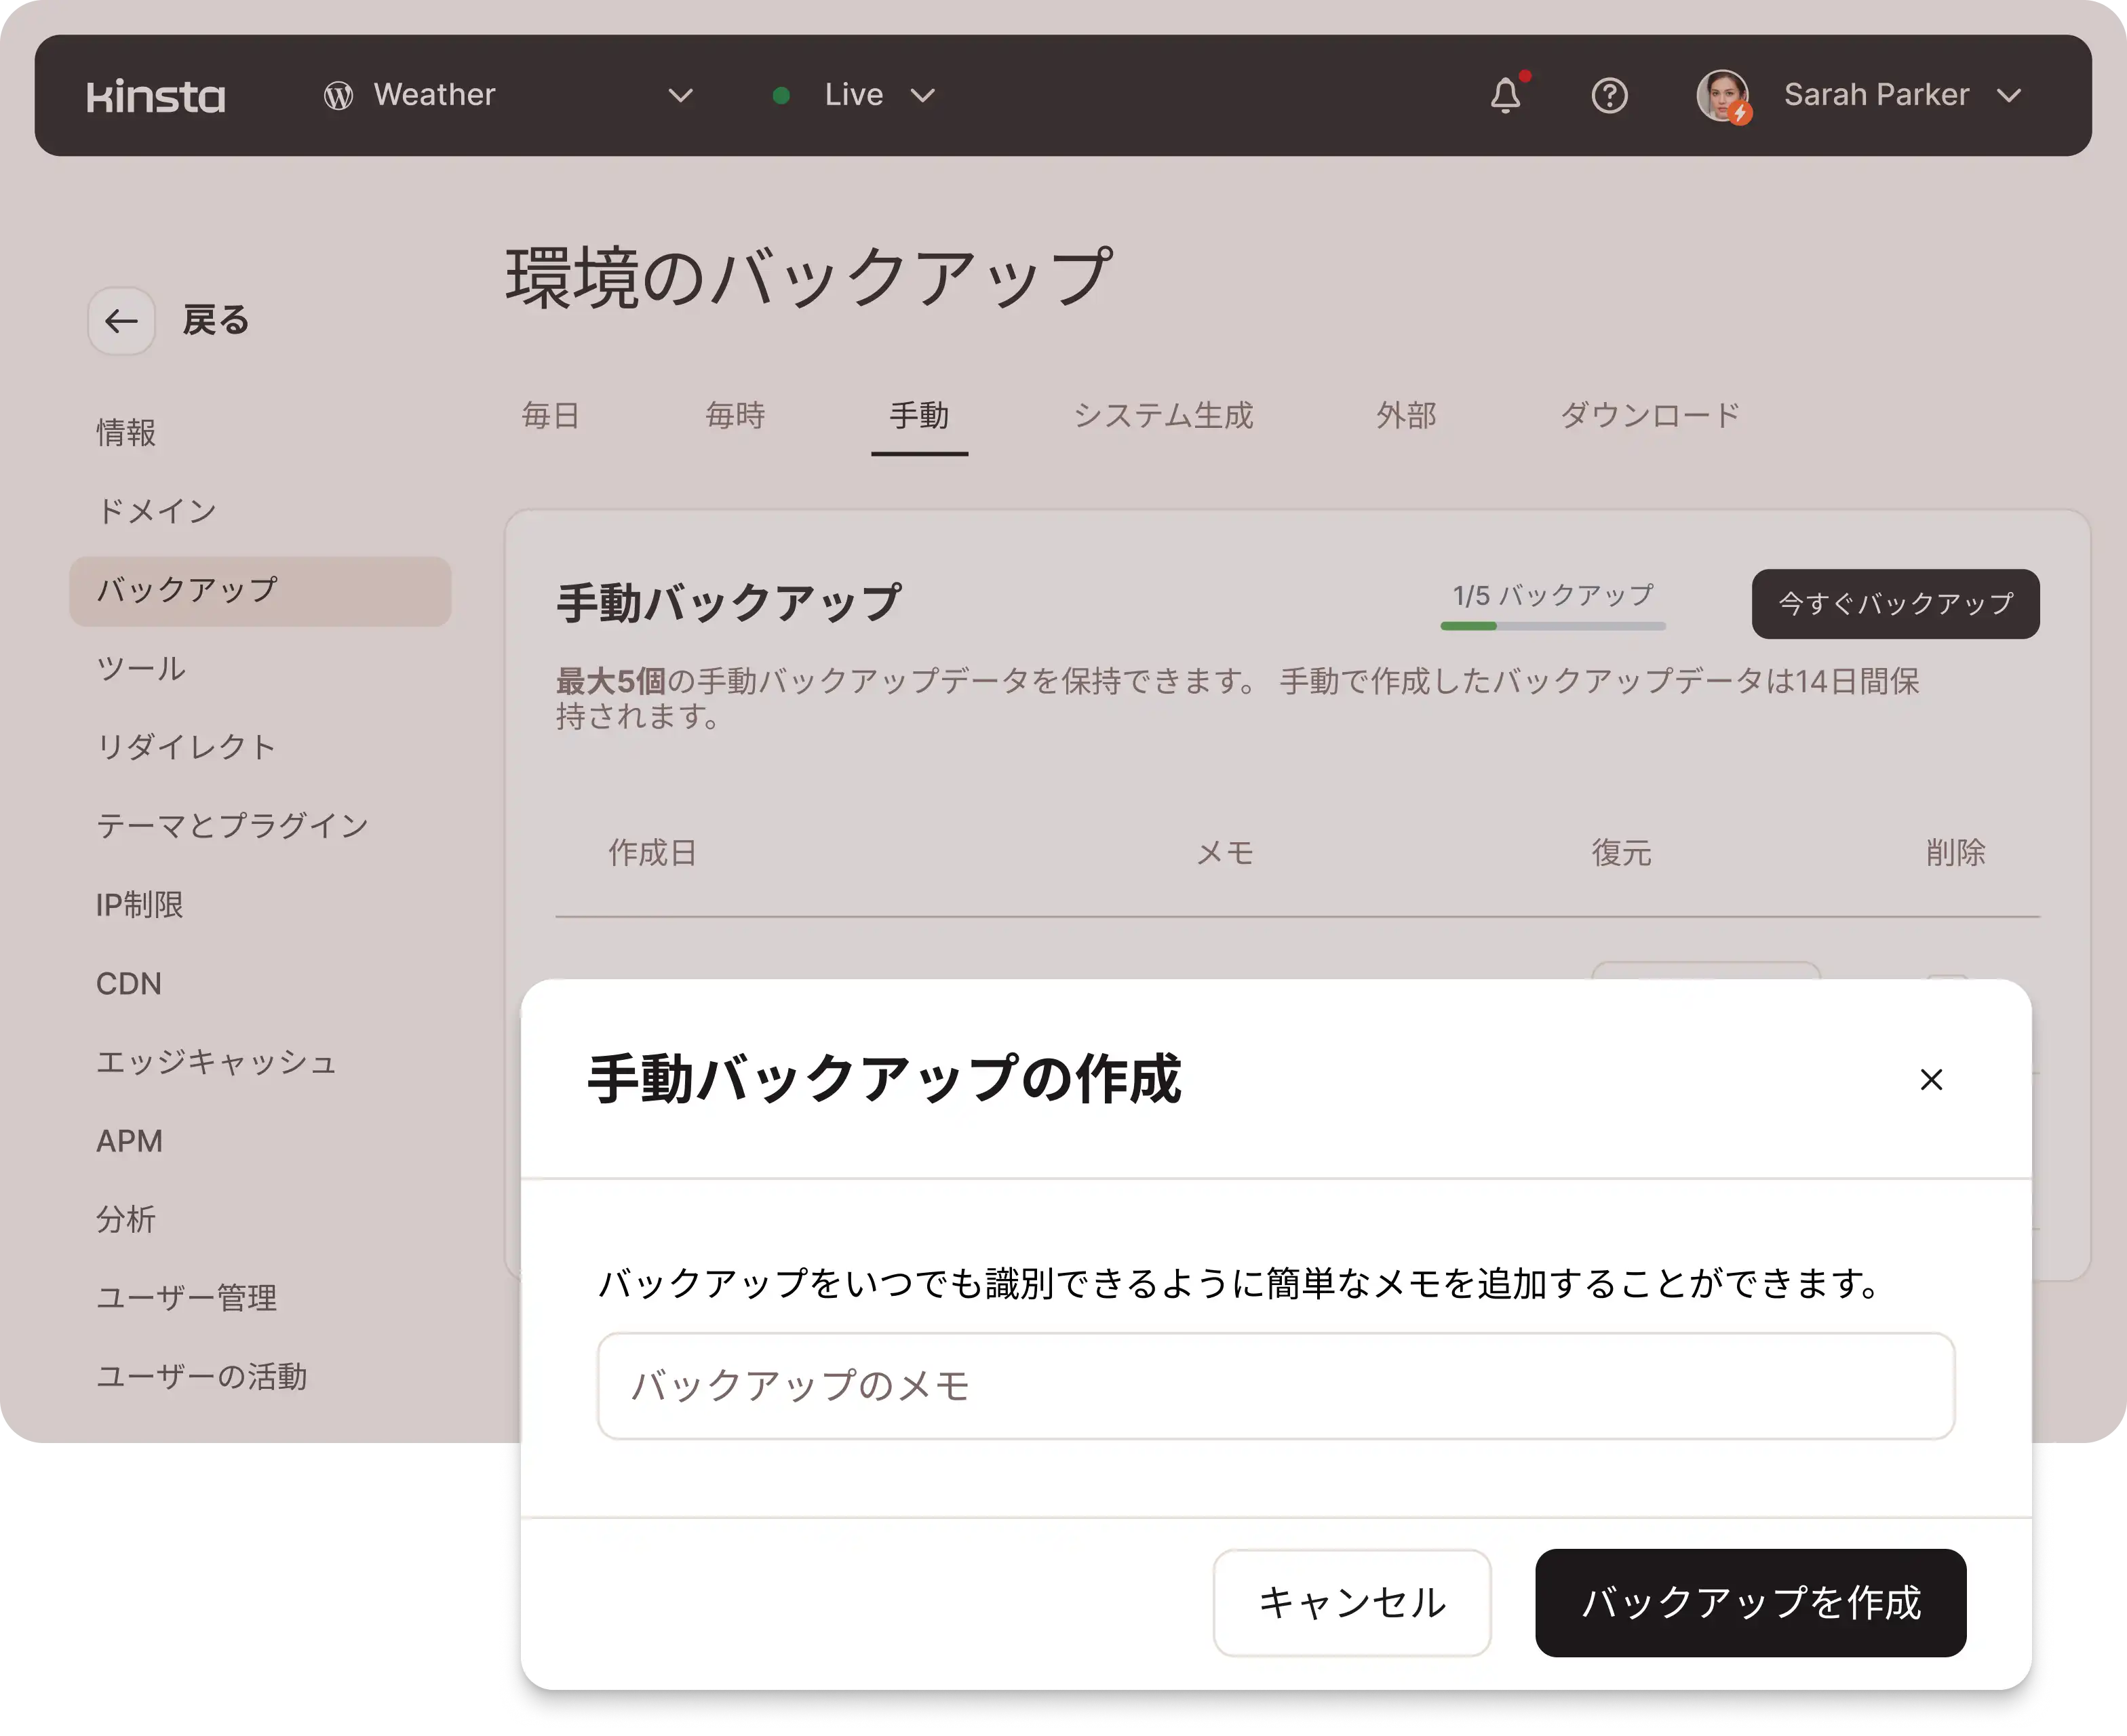Open the ダウンロード tab
2127x1736 pixels.
coord(1650,415)
